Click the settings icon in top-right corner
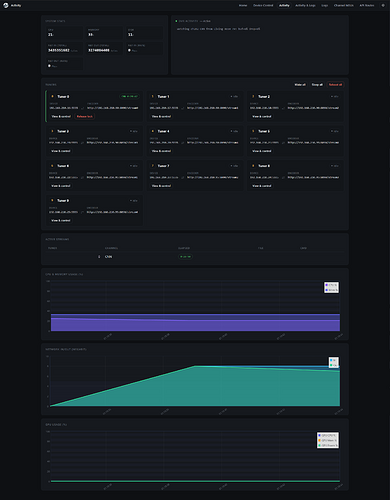This screenshot has height=500, width=390. click(x=383, y=5)
